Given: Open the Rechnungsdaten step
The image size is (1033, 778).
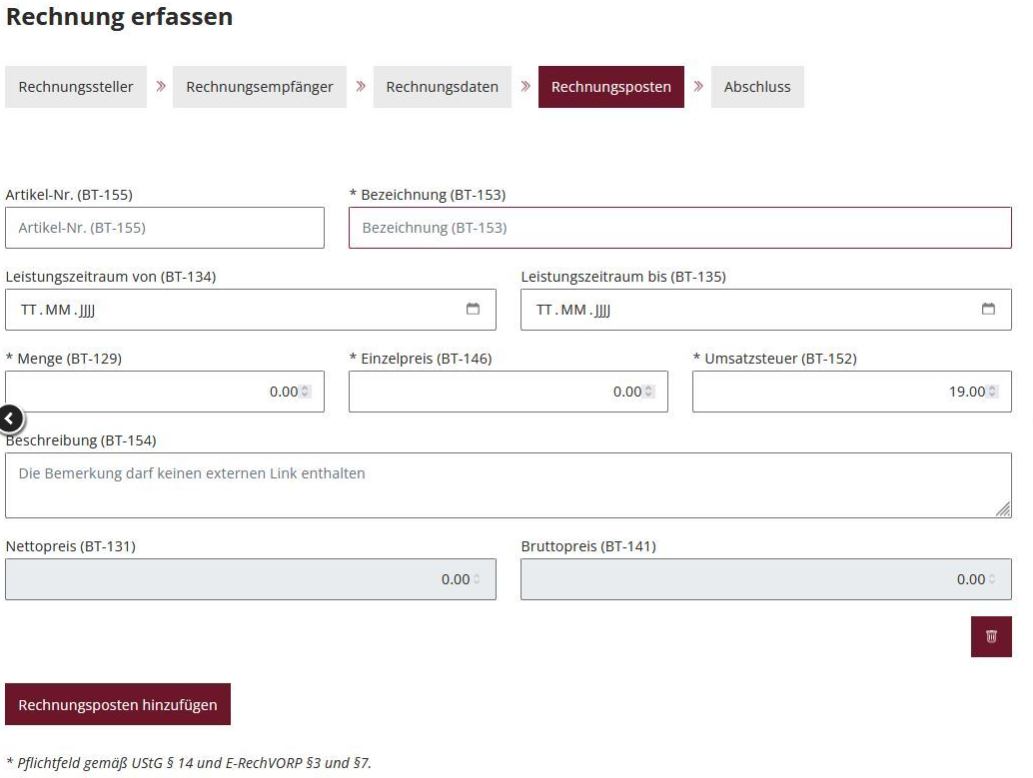Looking at the screenshot, I should coord(442,87).
